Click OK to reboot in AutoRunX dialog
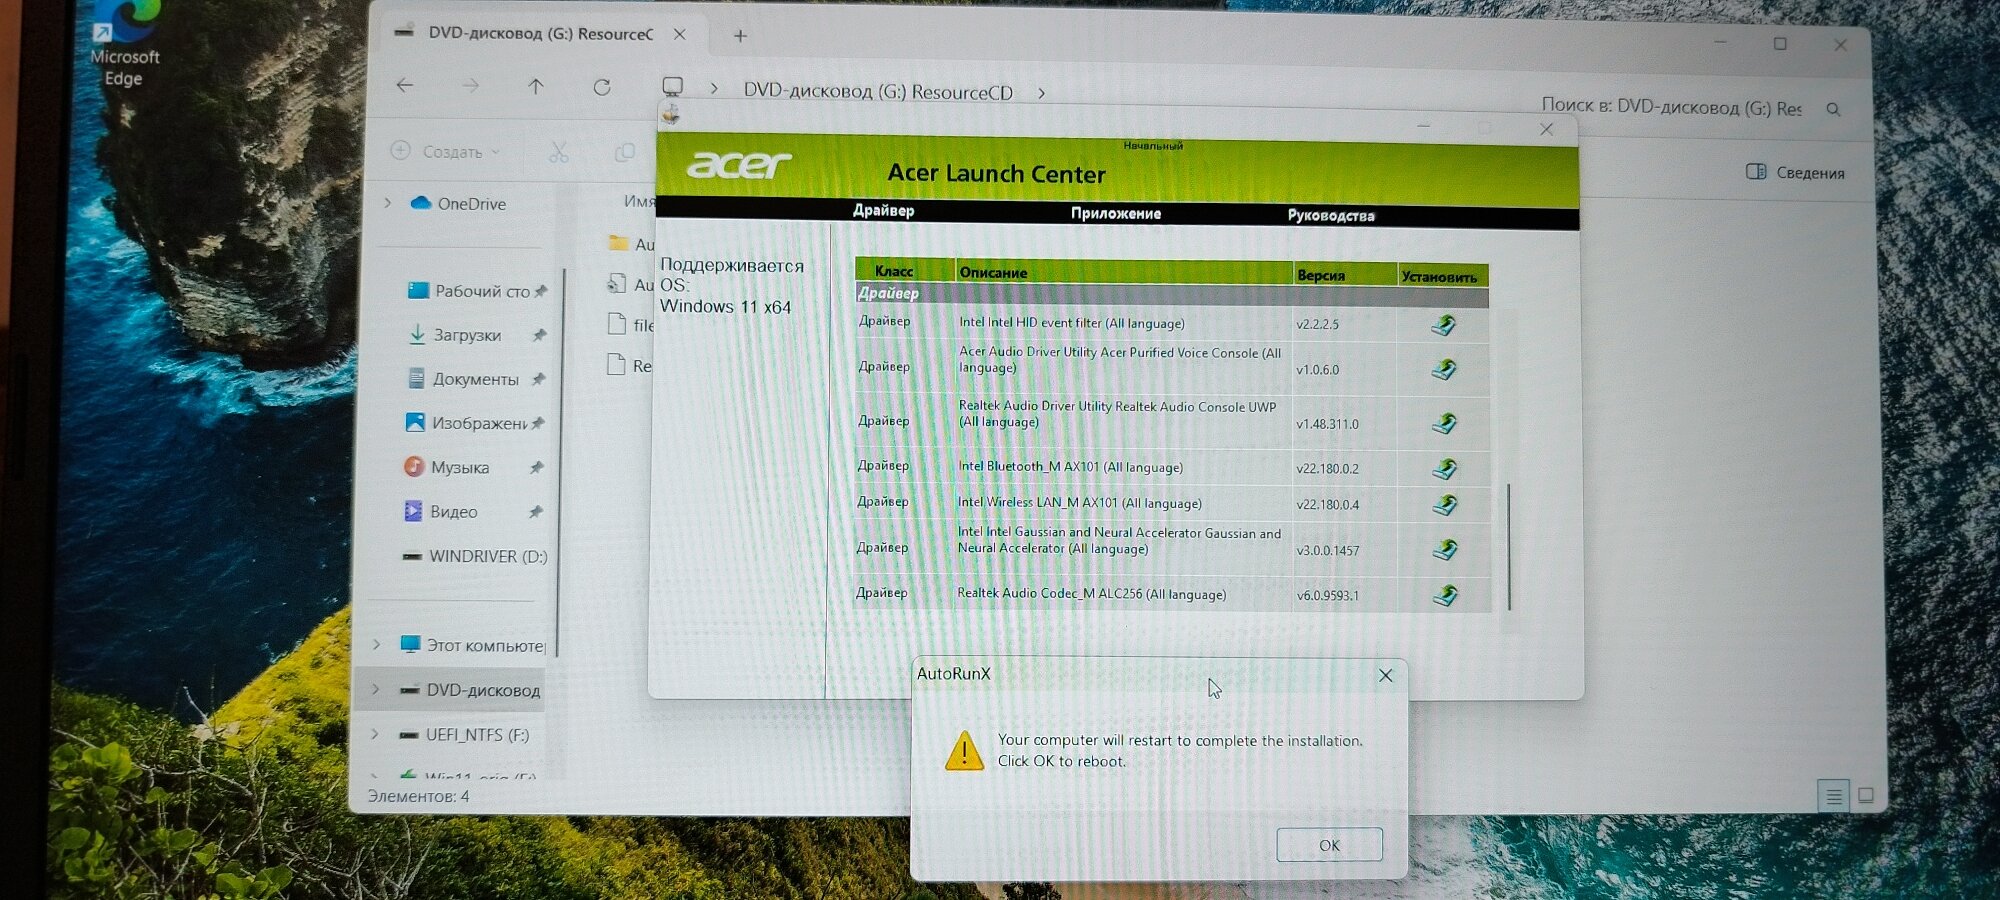2000x900 pixels. coord(1329,845)
